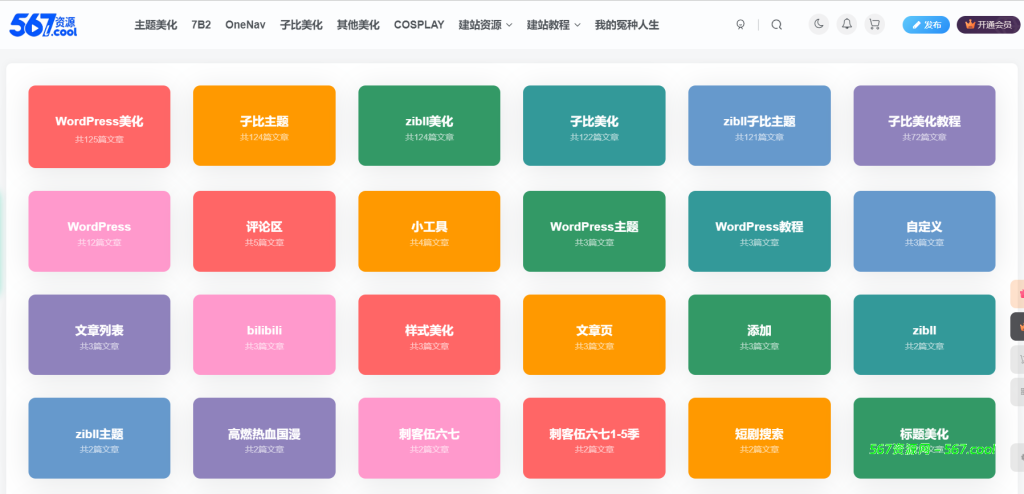Open the 其他美化 nav item
1024x494 pixels.
click(x=358, y=25)
